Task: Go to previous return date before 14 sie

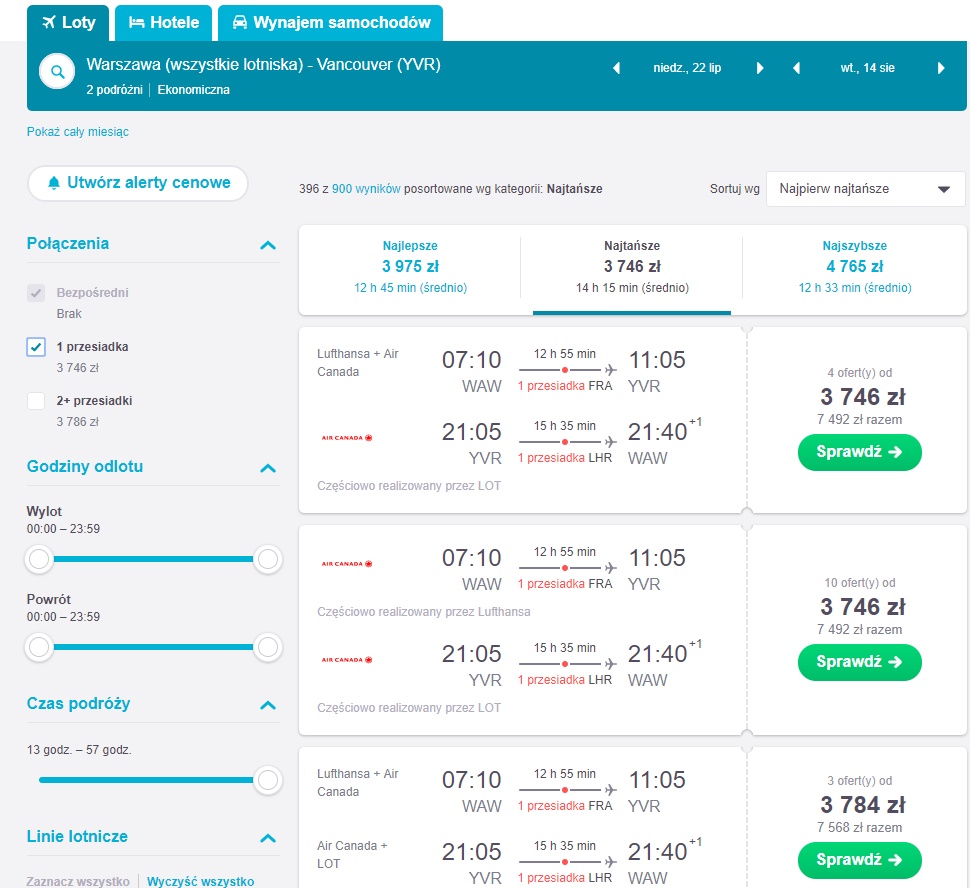Action: [x=797, y=68]
